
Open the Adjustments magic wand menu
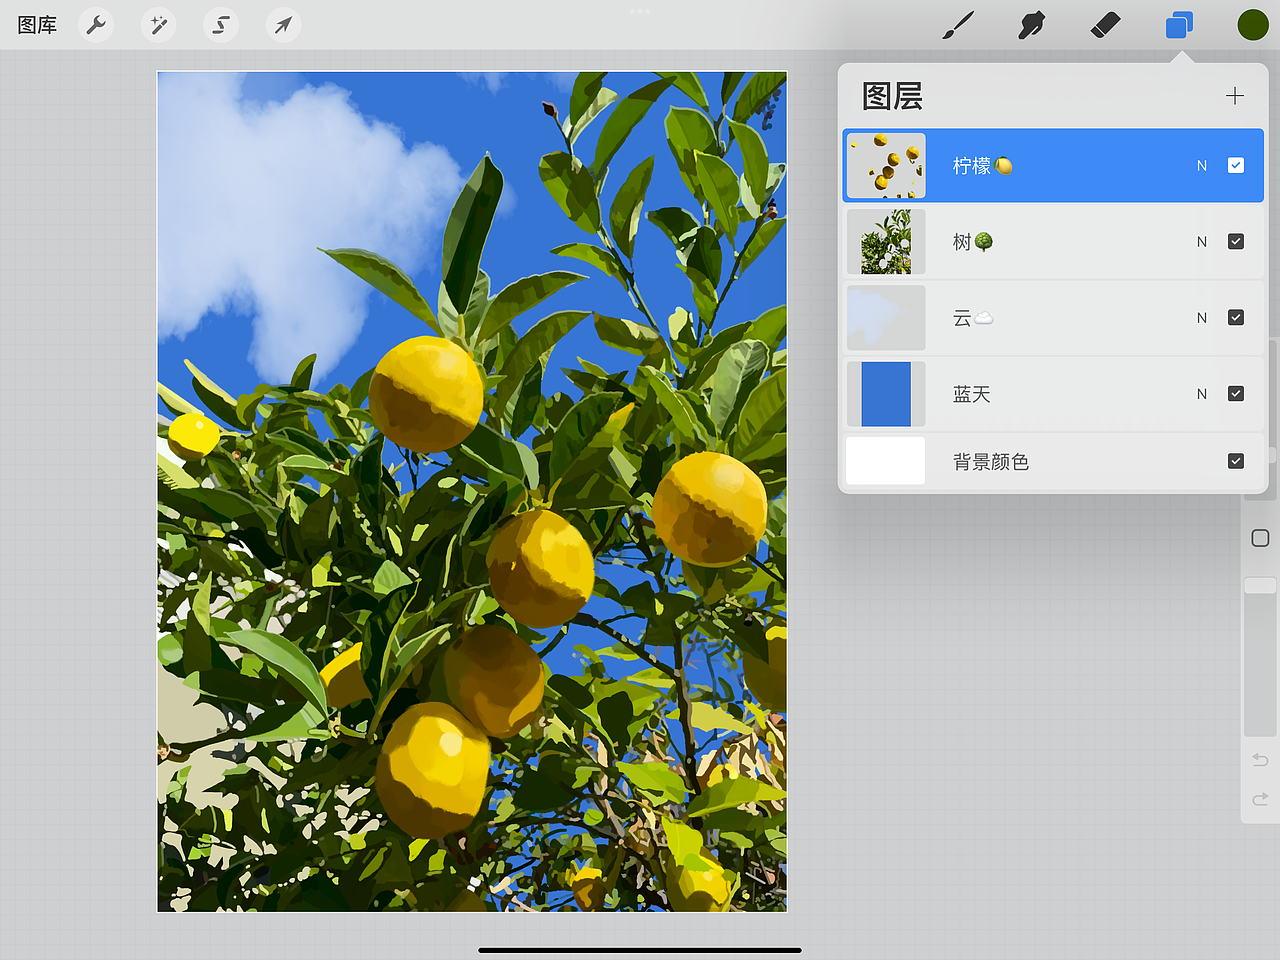158,25
